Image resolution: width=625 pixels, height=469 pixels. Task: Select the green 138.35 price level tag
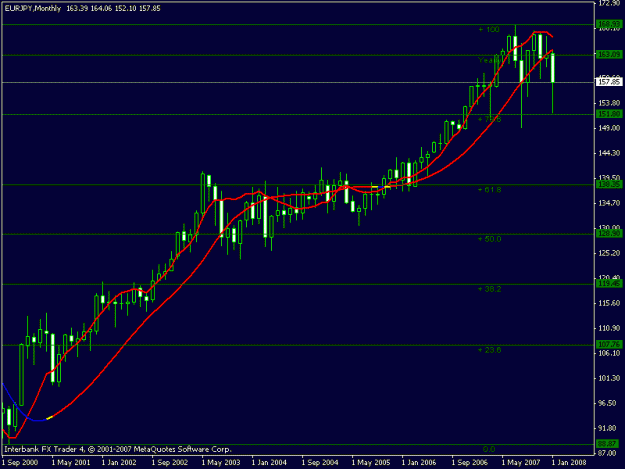coord(609,184)
